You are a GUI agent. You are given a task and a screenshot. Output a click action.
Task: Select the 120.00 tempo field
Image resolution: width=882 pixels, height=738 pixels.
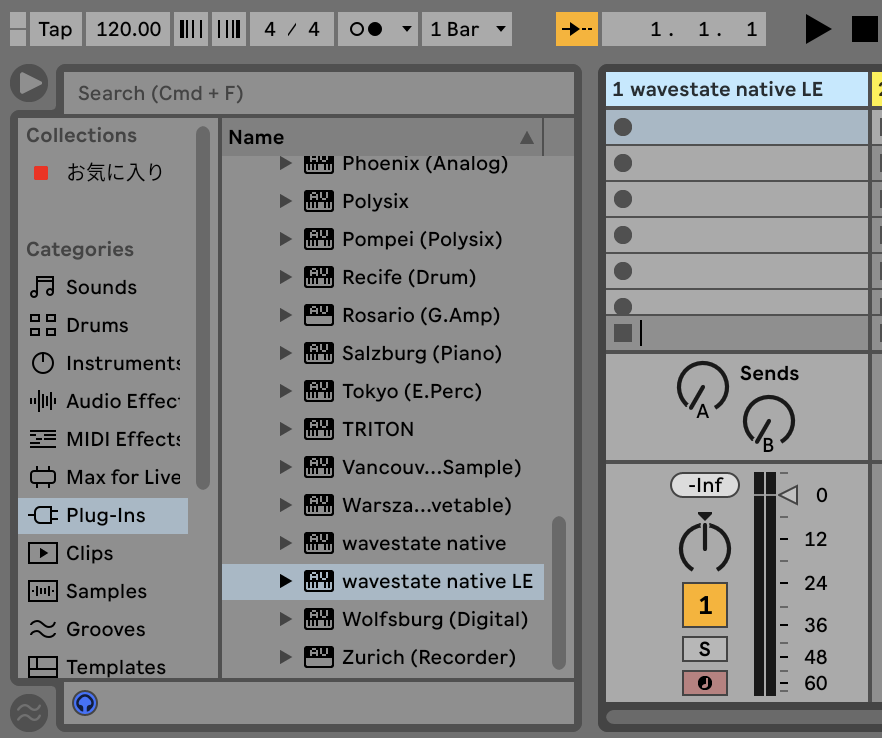(128, 29)
